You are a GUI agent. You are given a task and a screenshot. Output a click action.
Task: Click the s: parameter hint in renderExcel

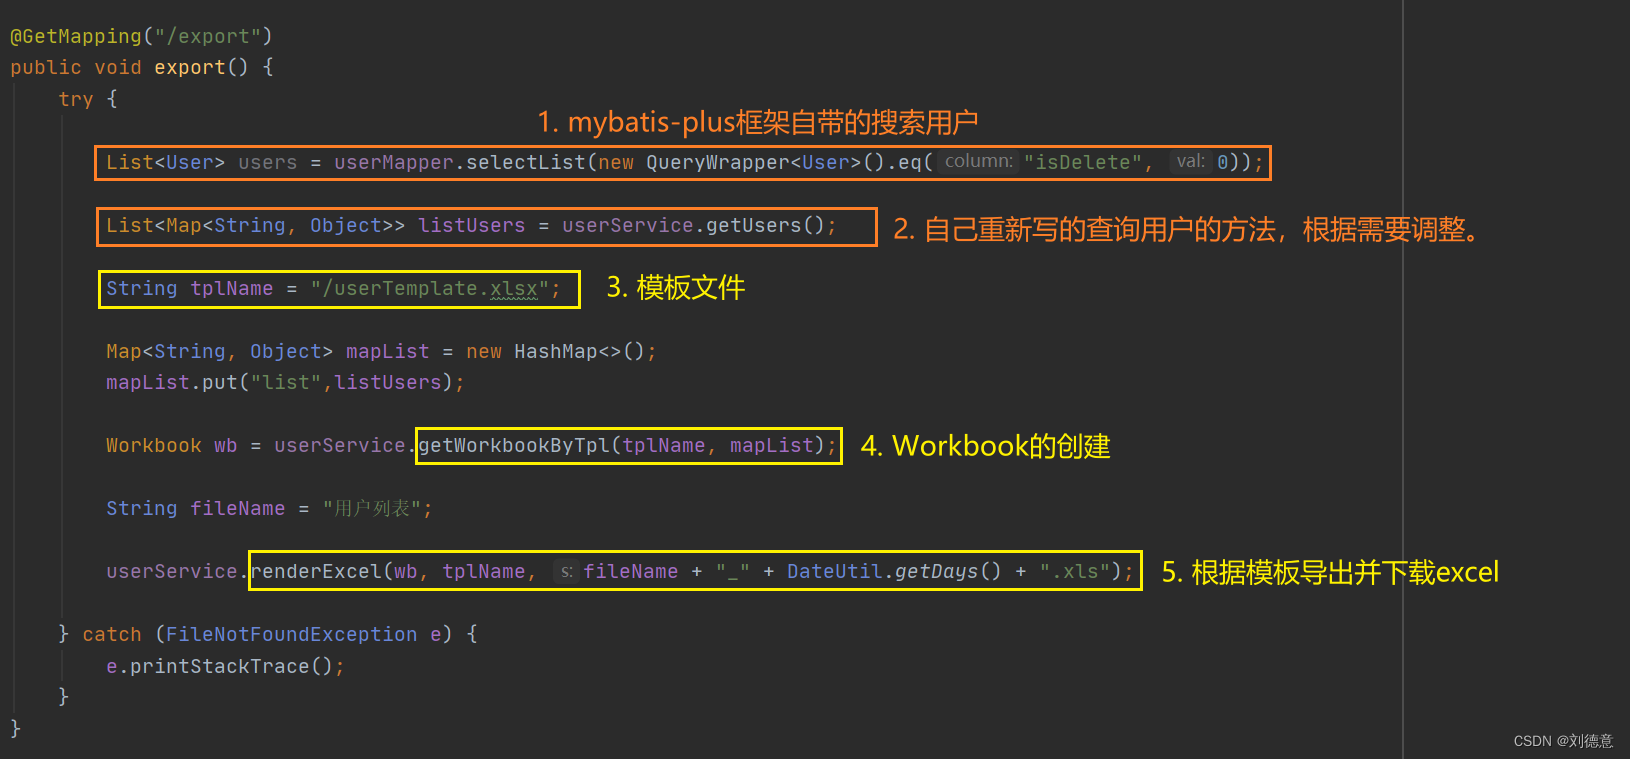566,571
